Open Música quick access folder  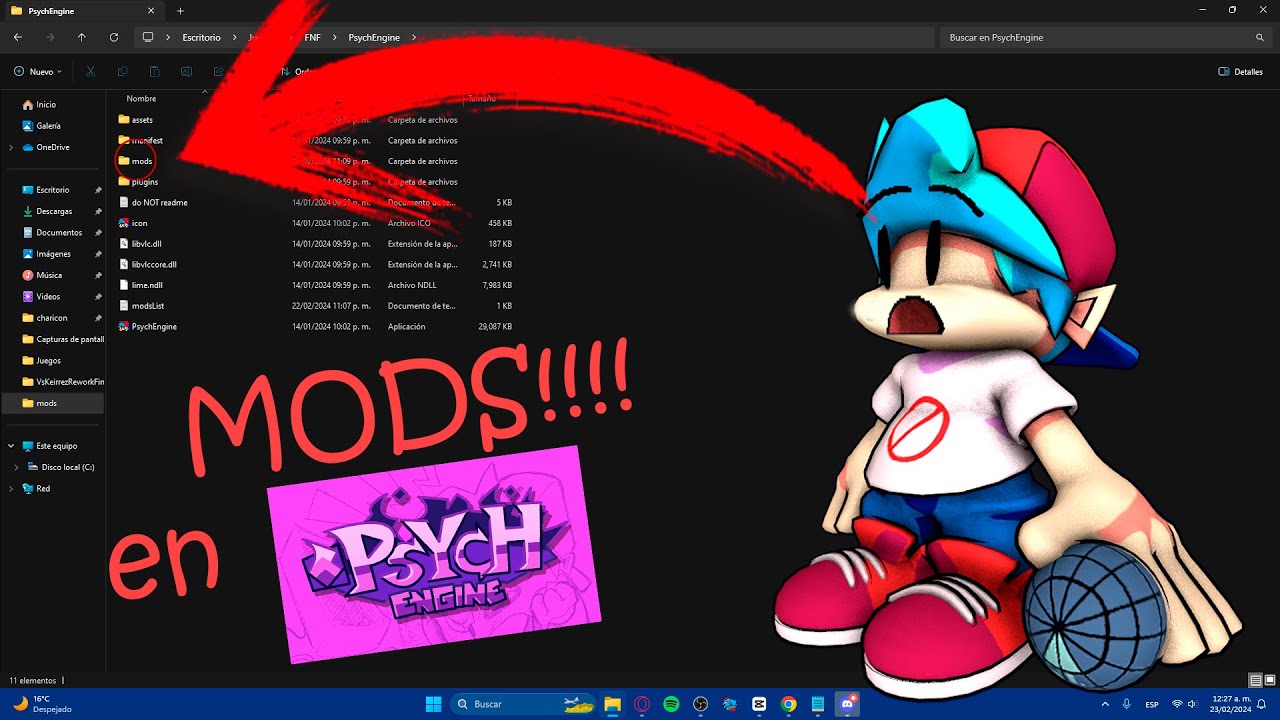(x=49, y=275)
